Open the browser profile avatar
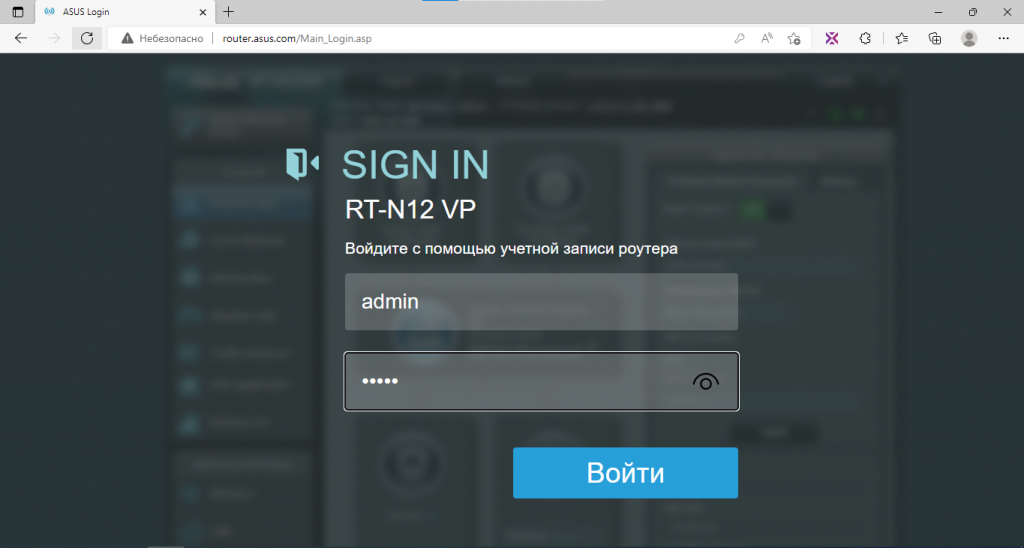1024x548 pixels. point(969,39)
